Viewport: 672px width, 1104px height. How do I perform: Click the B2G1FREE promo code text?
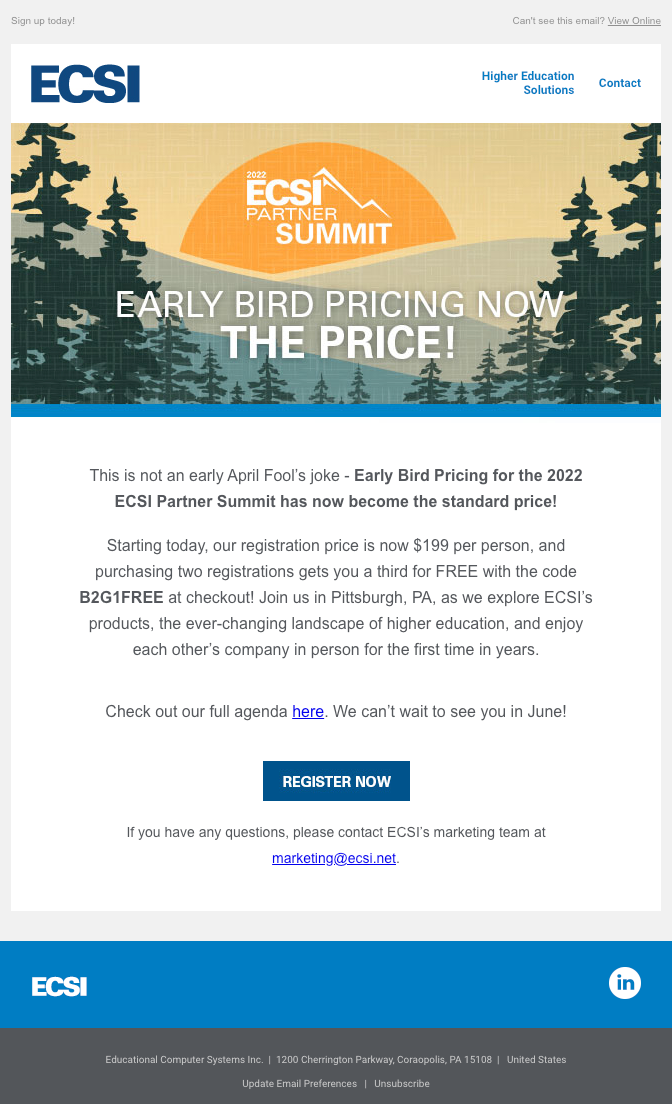coord(121,598)
